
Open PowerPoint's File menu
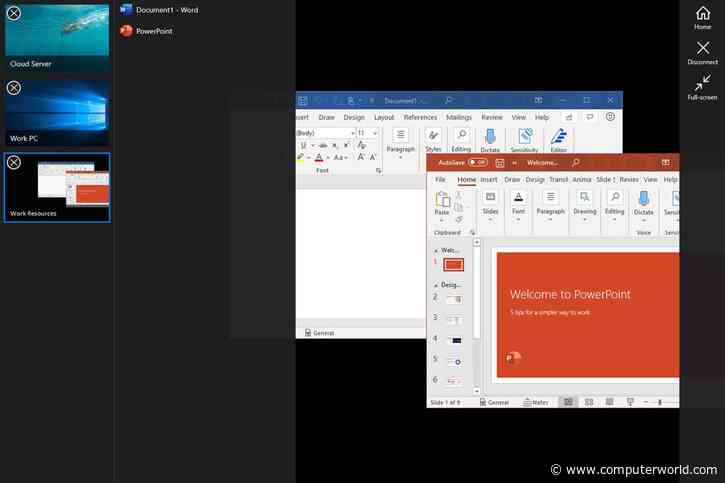[x=441, y=179]
